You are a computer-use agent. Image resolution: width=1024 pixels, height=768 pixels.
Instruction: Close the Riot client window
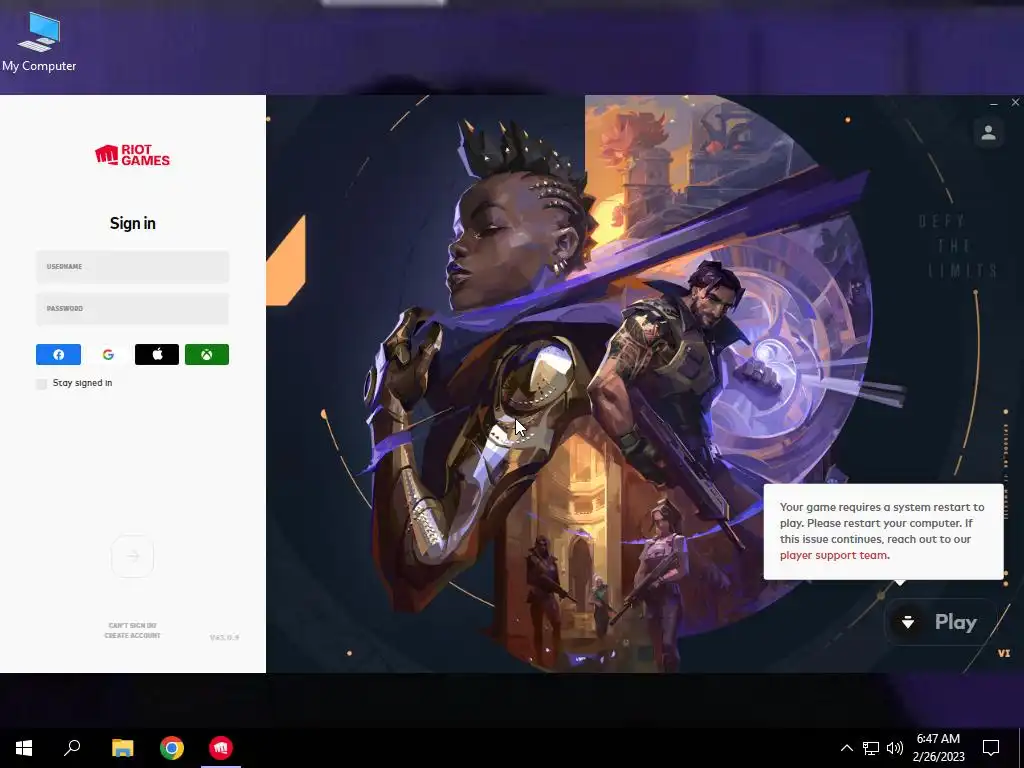[x=1015, y=103]
